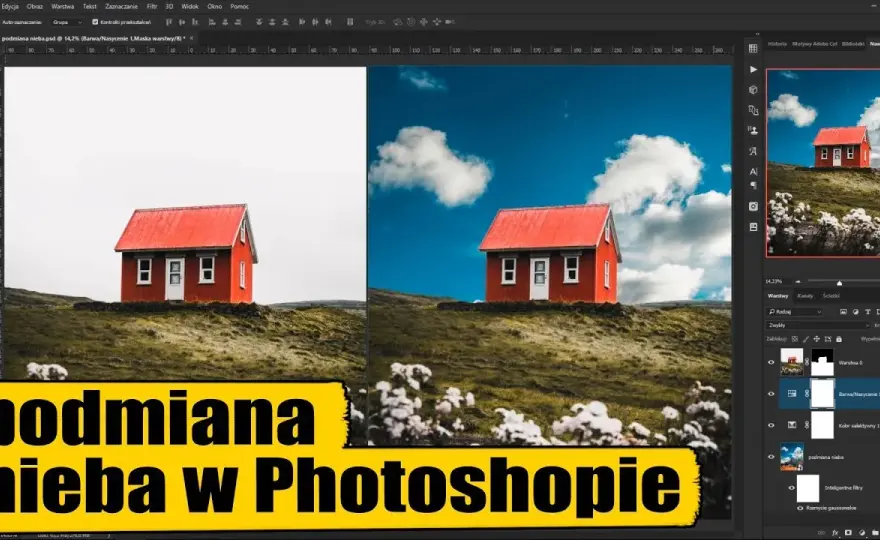Open the Warstwa menu

click(62, 7)
